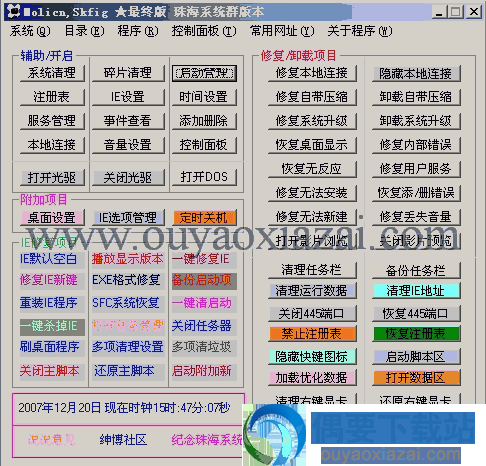486x466 pixels.
Task: Click the 一键杀掉IE button
Action: pyautogui.click(x=52, y=326)
